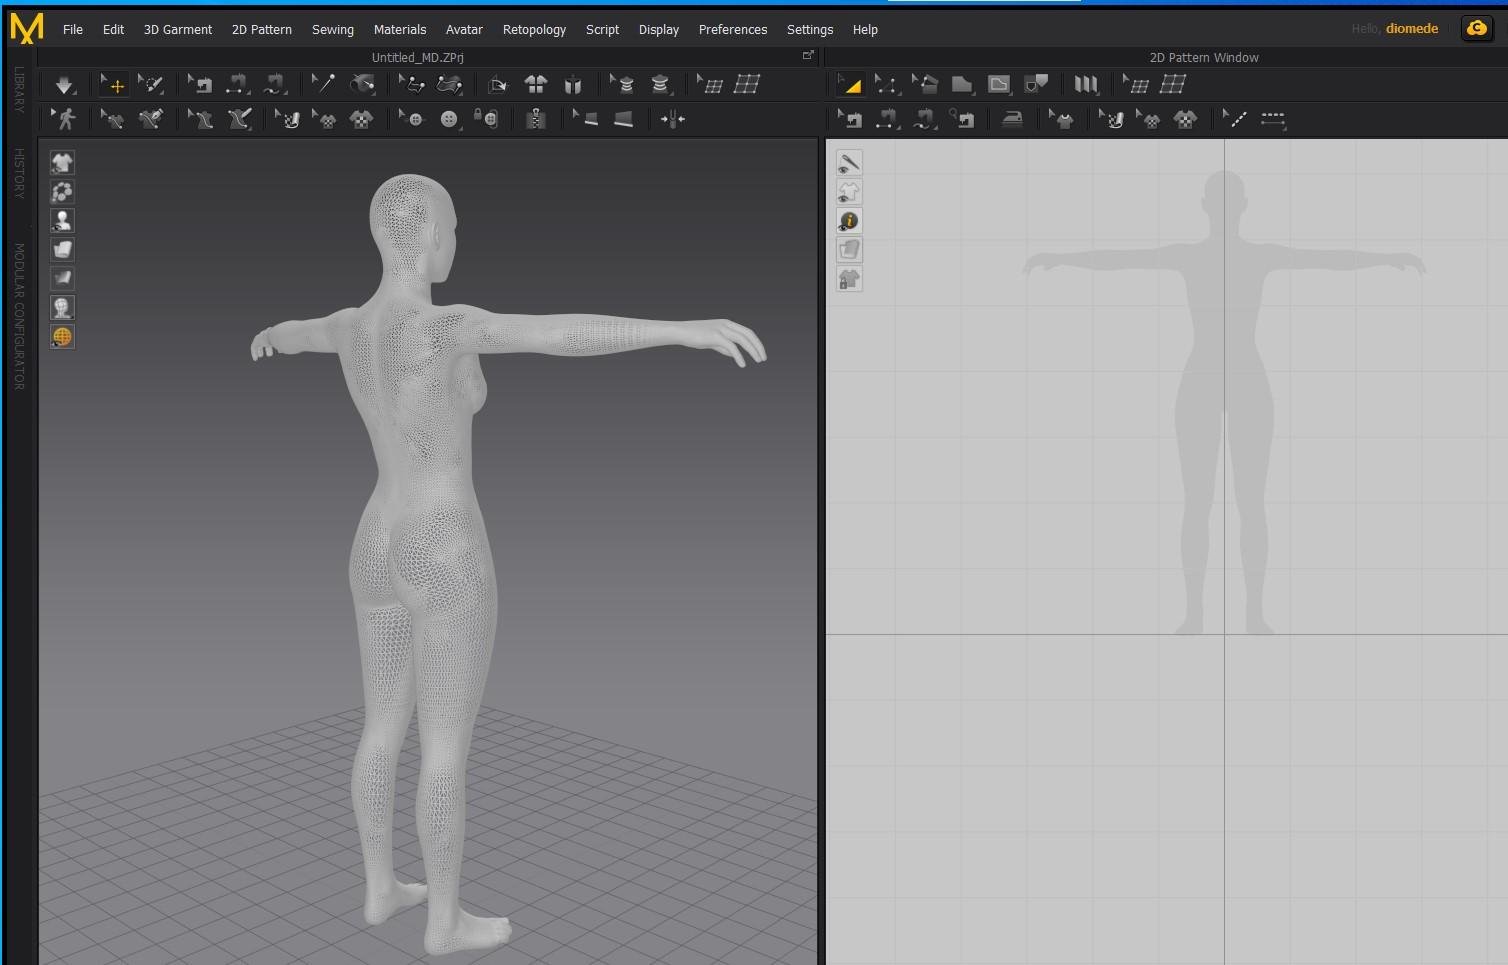Toggle 2D pattern info display icon

[849, 221]
